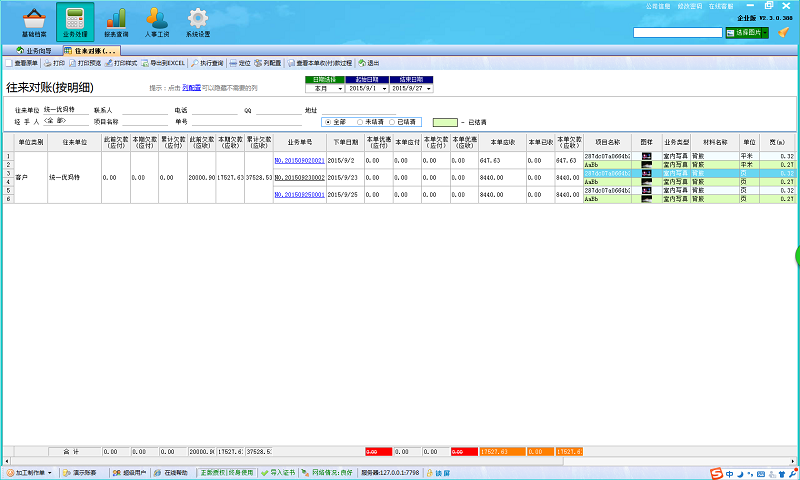Viewport: 800px width, 480px height.
Task: Open order link NO.201509020021
Action: pyautogui.click(x=298, y=159)
